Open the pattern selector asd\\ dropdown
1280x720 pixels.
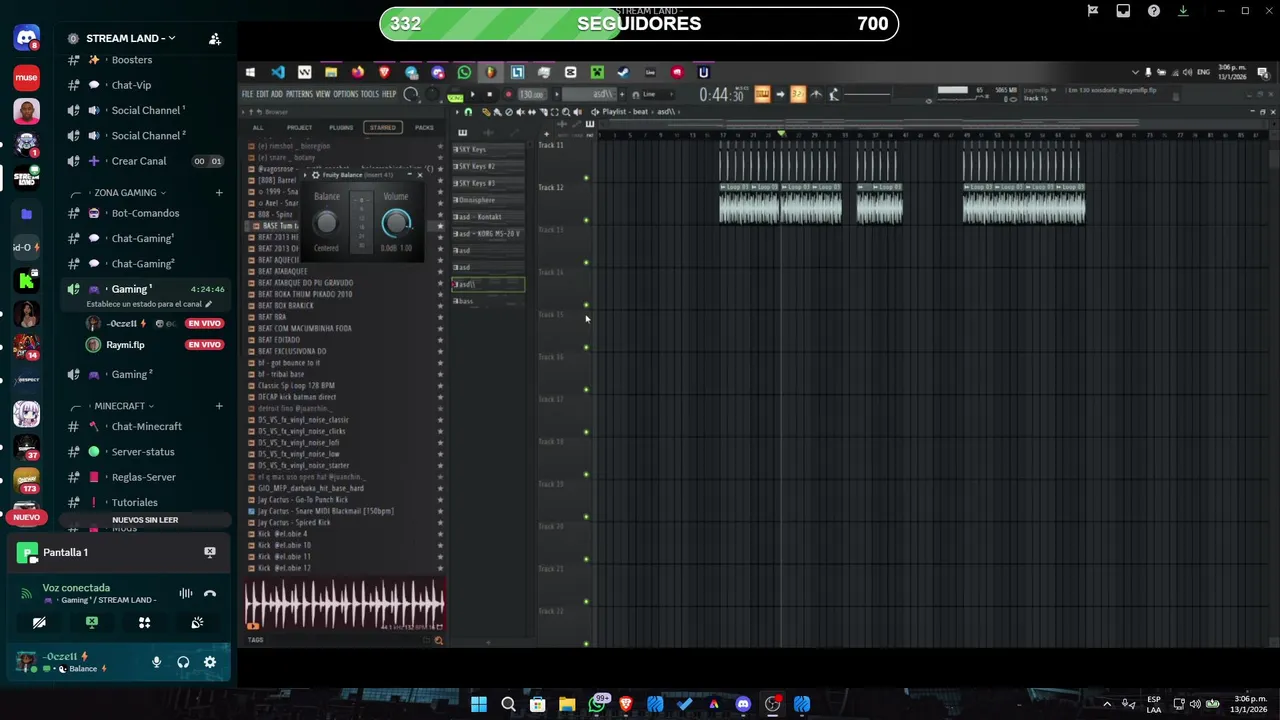592,94
